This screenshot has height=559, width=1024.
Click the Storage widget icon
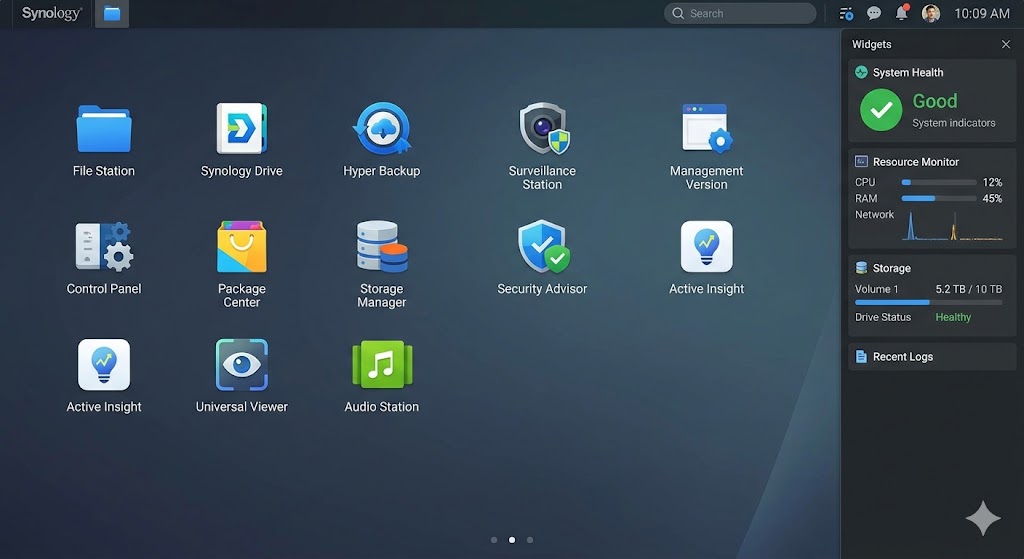point(861,268)
